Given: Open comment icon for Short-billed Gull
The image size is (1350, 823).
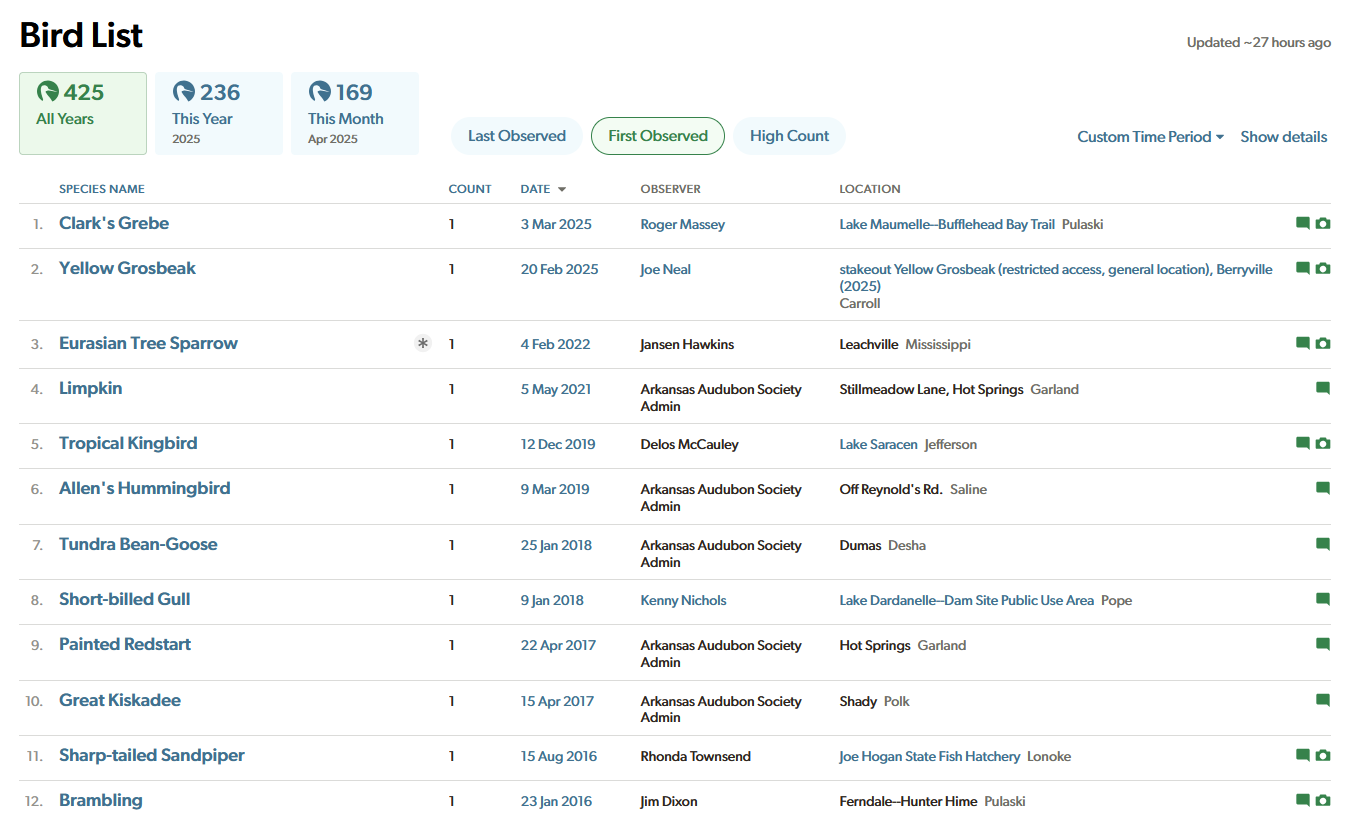Looking at the screenshot, I should tap(1323, 600).
